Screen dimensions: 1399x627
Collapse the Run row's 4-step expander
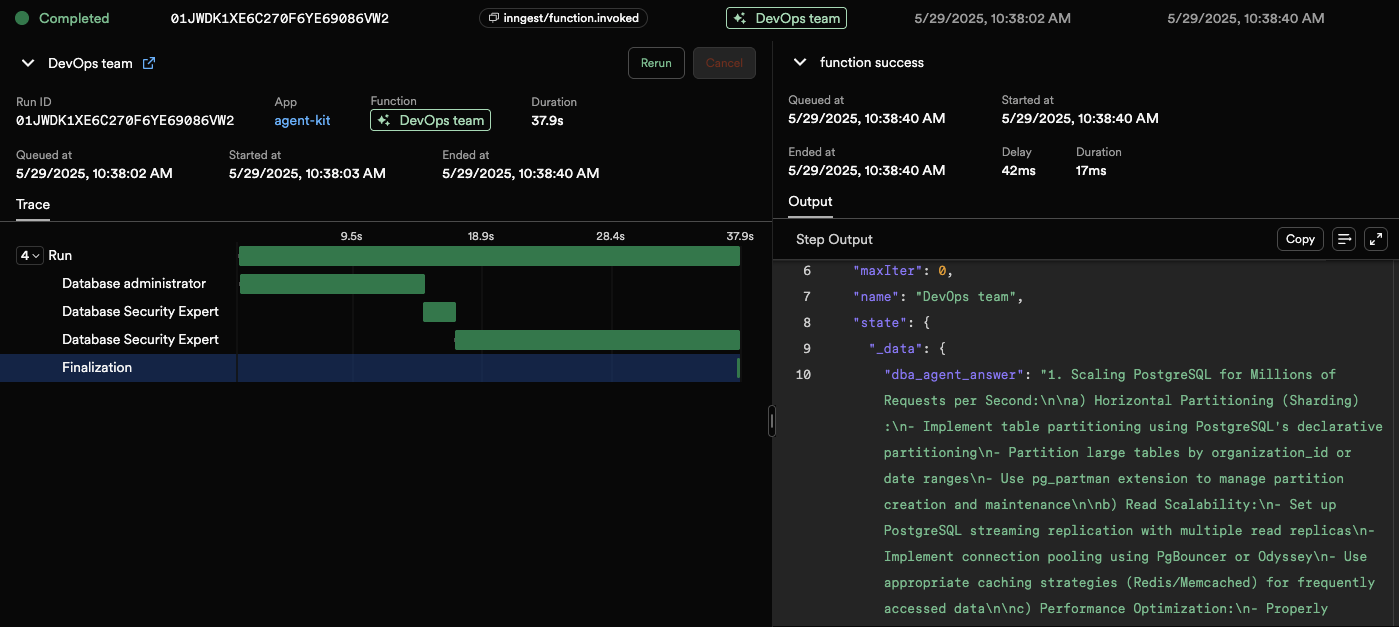(x=30, y=256)
